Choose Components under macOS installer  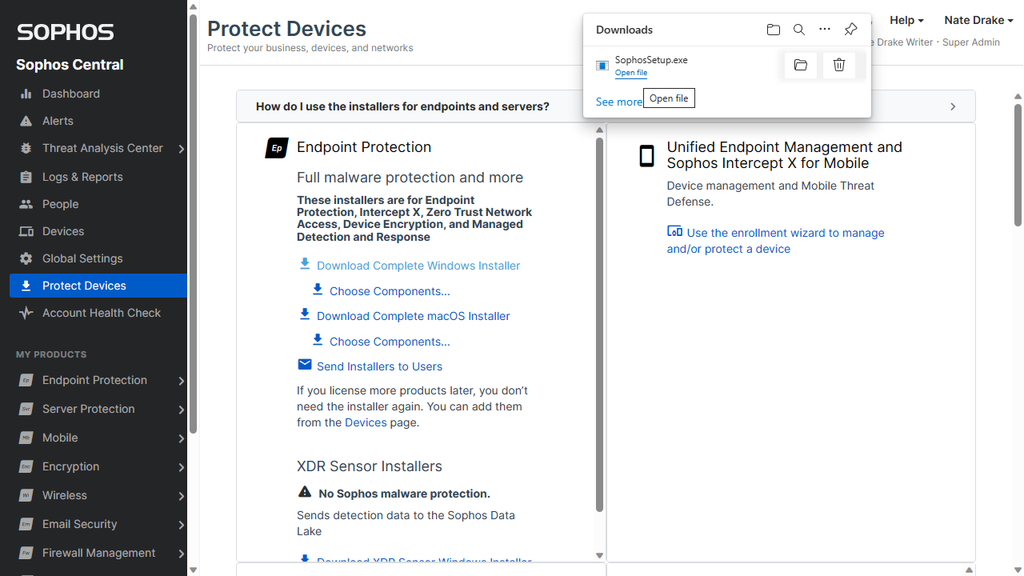click(389, 342)
